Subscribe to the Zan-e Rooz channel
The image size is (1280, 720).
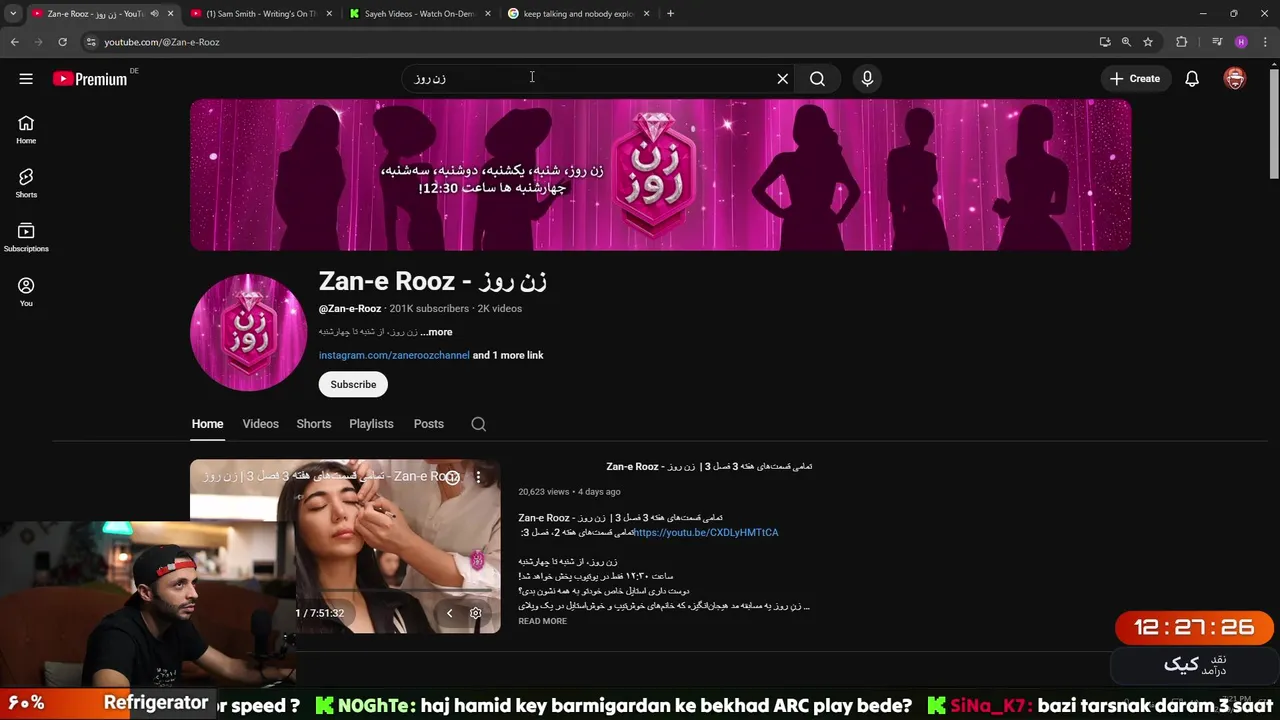[x=353, y=384]
